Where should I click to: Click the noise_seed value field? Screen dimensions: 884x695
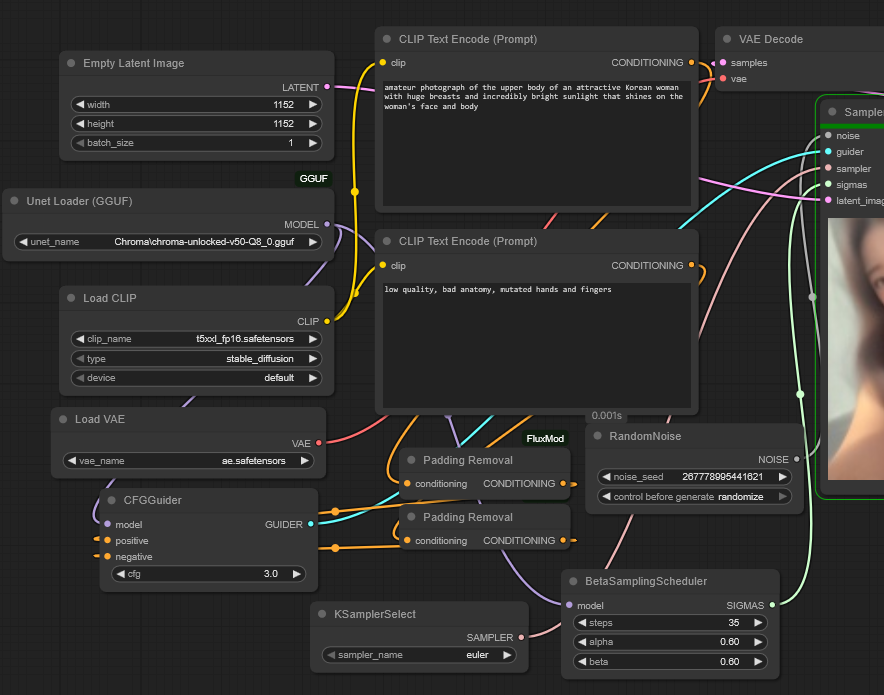[694, 477]
